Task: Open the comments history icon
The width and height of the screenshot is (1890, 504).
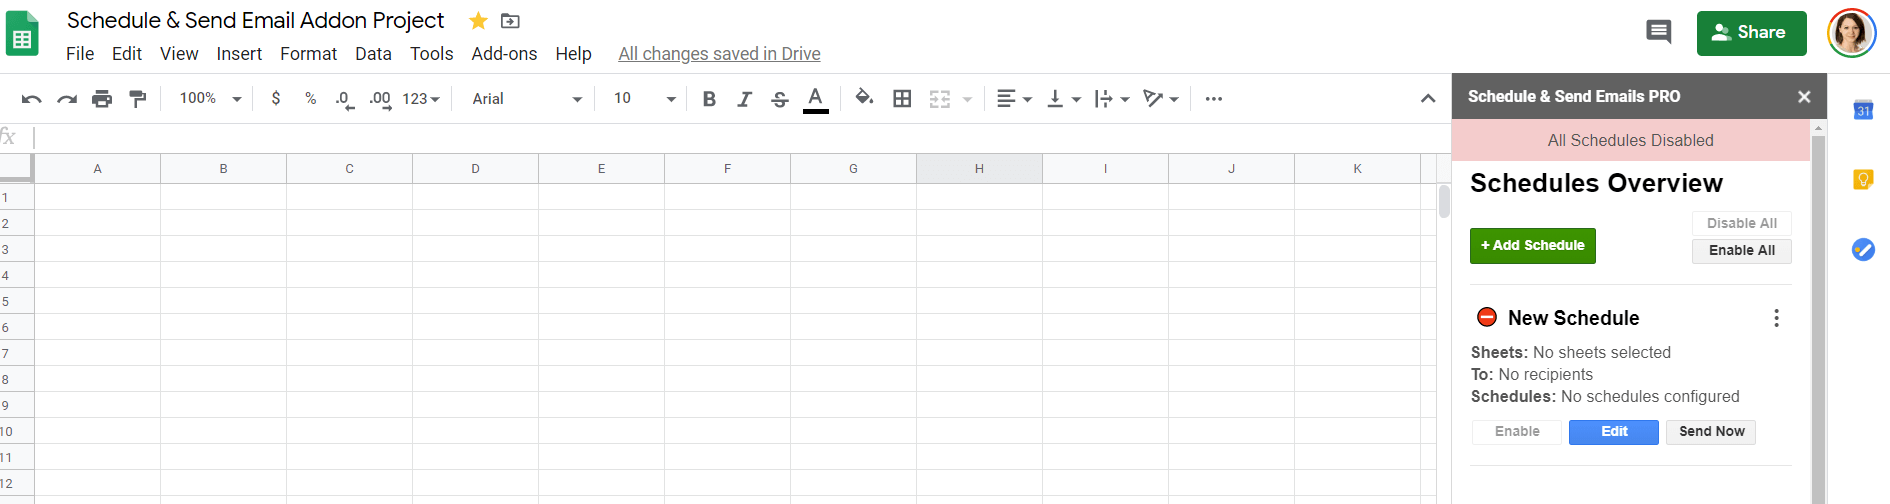Action: (x=1658, y=32)
